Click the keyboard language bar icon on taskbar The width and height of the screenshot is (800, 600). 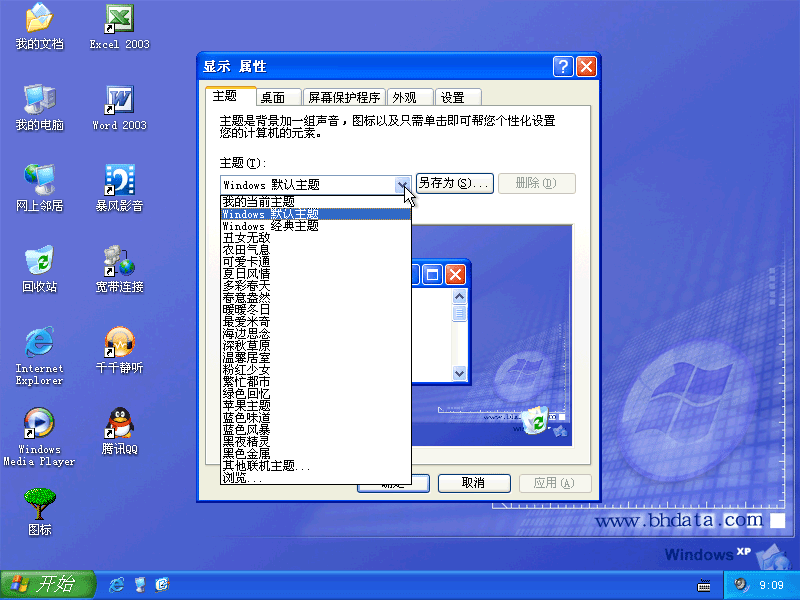click(x=704, y=585)
